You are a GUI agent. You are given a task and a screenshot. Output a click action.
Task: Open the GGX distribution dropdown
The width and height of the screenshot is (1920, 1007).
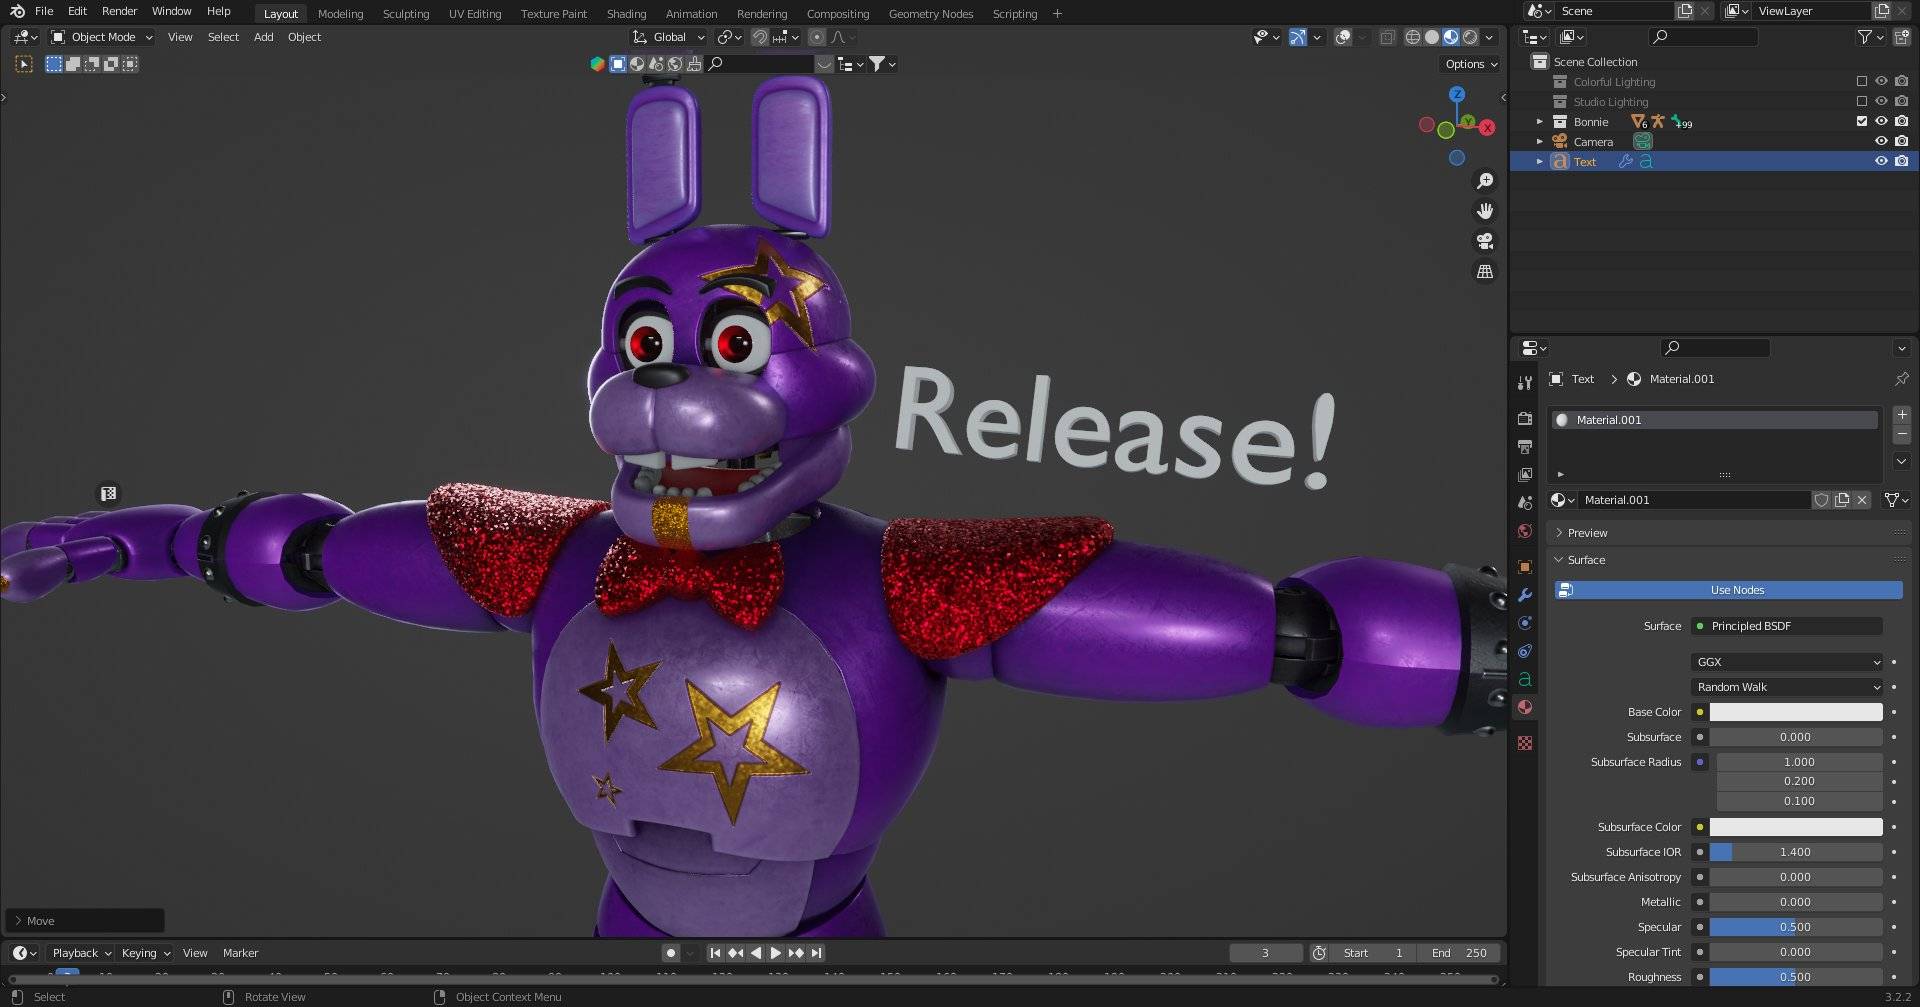click(x=1787, y=662)
